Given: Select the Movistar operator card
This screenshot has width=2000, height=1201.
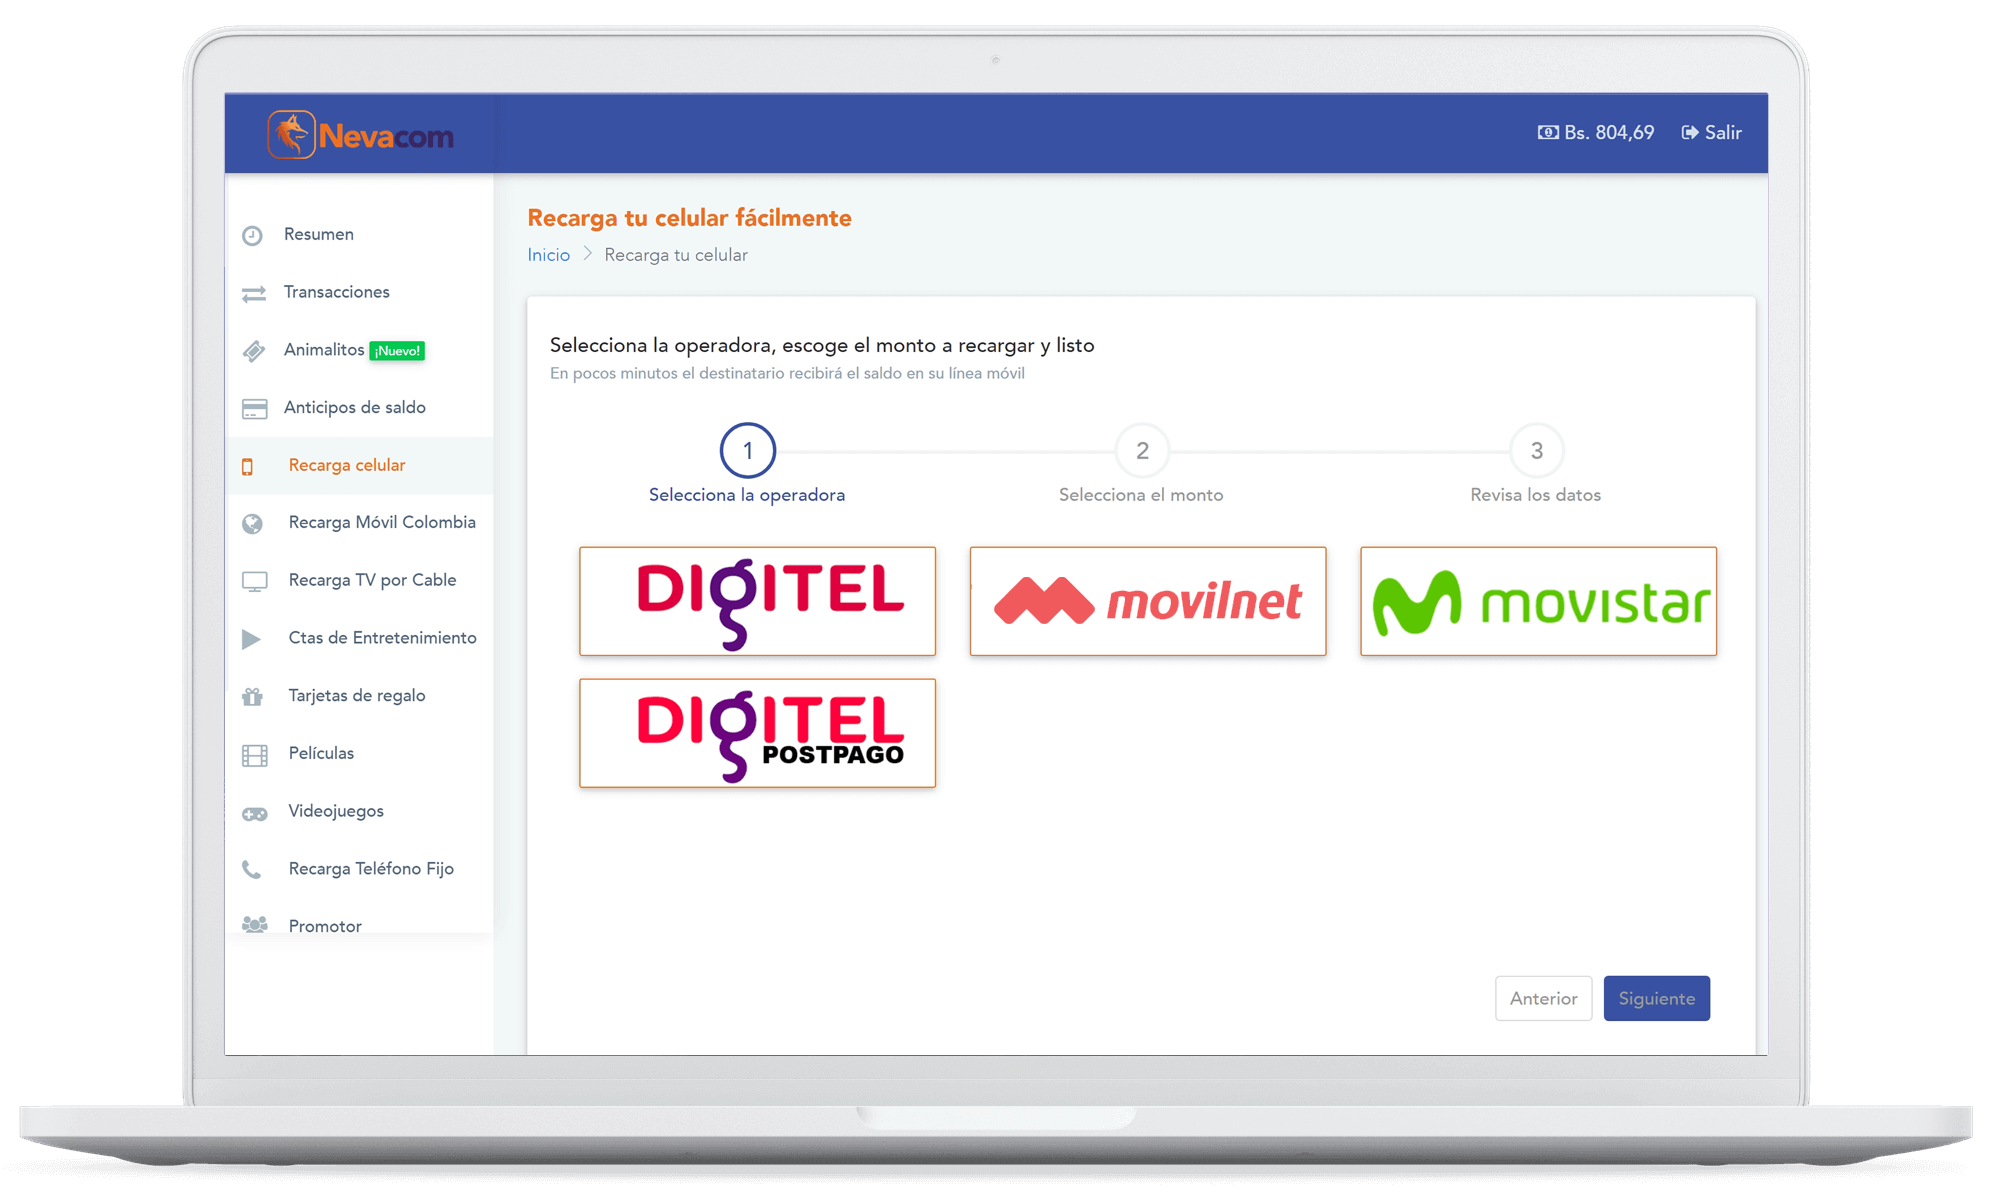Looking at the screenshot, I should pyautogui.click(x=1538, y=601).
